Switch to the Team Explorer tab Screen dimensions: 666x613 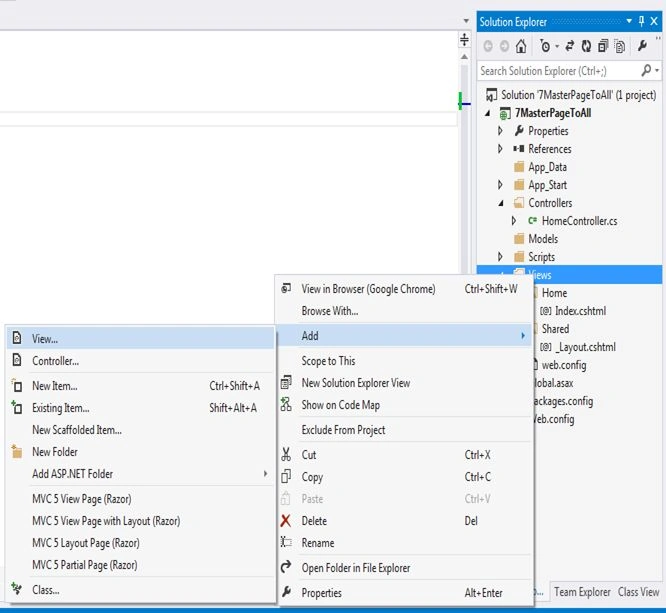point(582,592)
